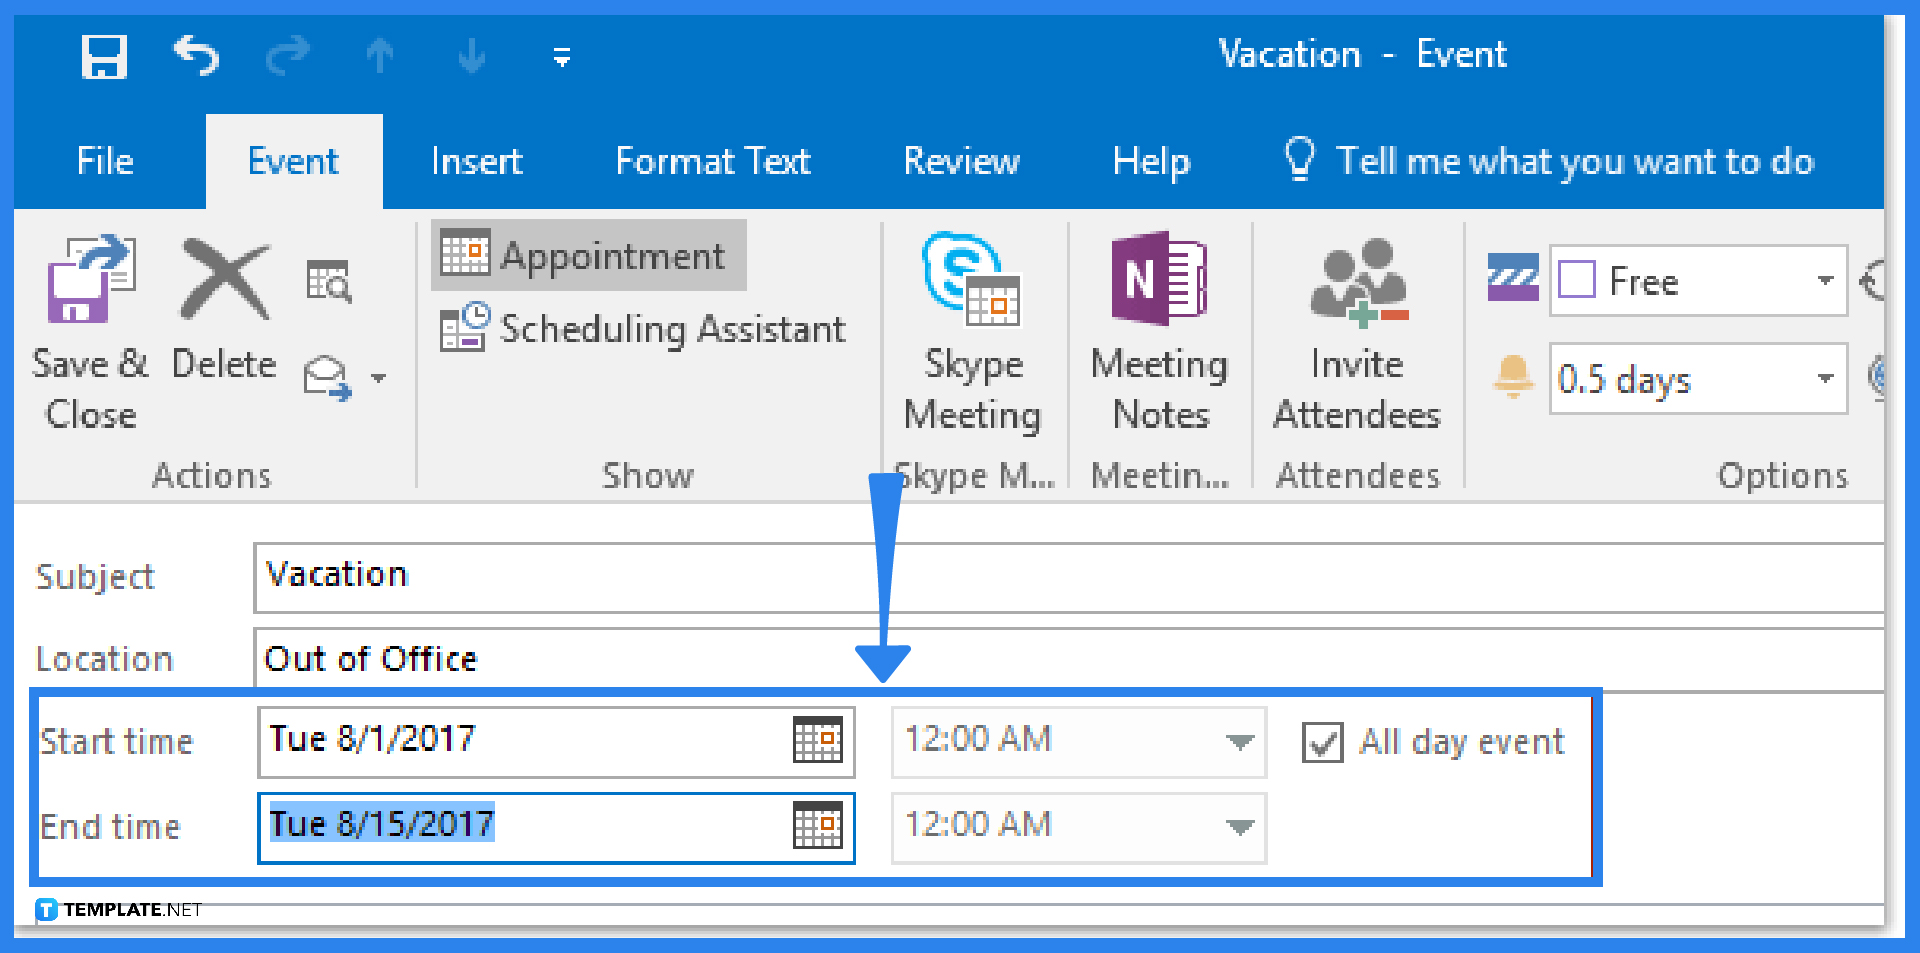Screen dimensions: 1920x953
Task: Expand the Forward dropdown arrow
Action: [378, 378]
